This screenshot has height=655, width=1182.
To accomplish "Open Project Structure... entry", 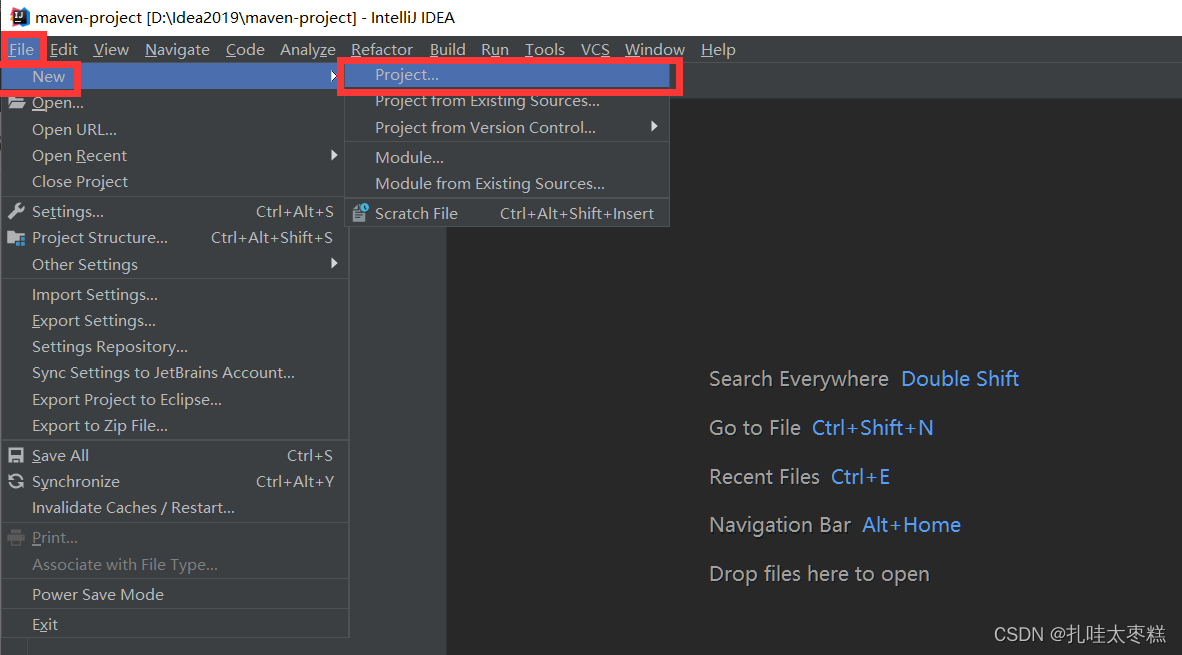I will 175,237.
